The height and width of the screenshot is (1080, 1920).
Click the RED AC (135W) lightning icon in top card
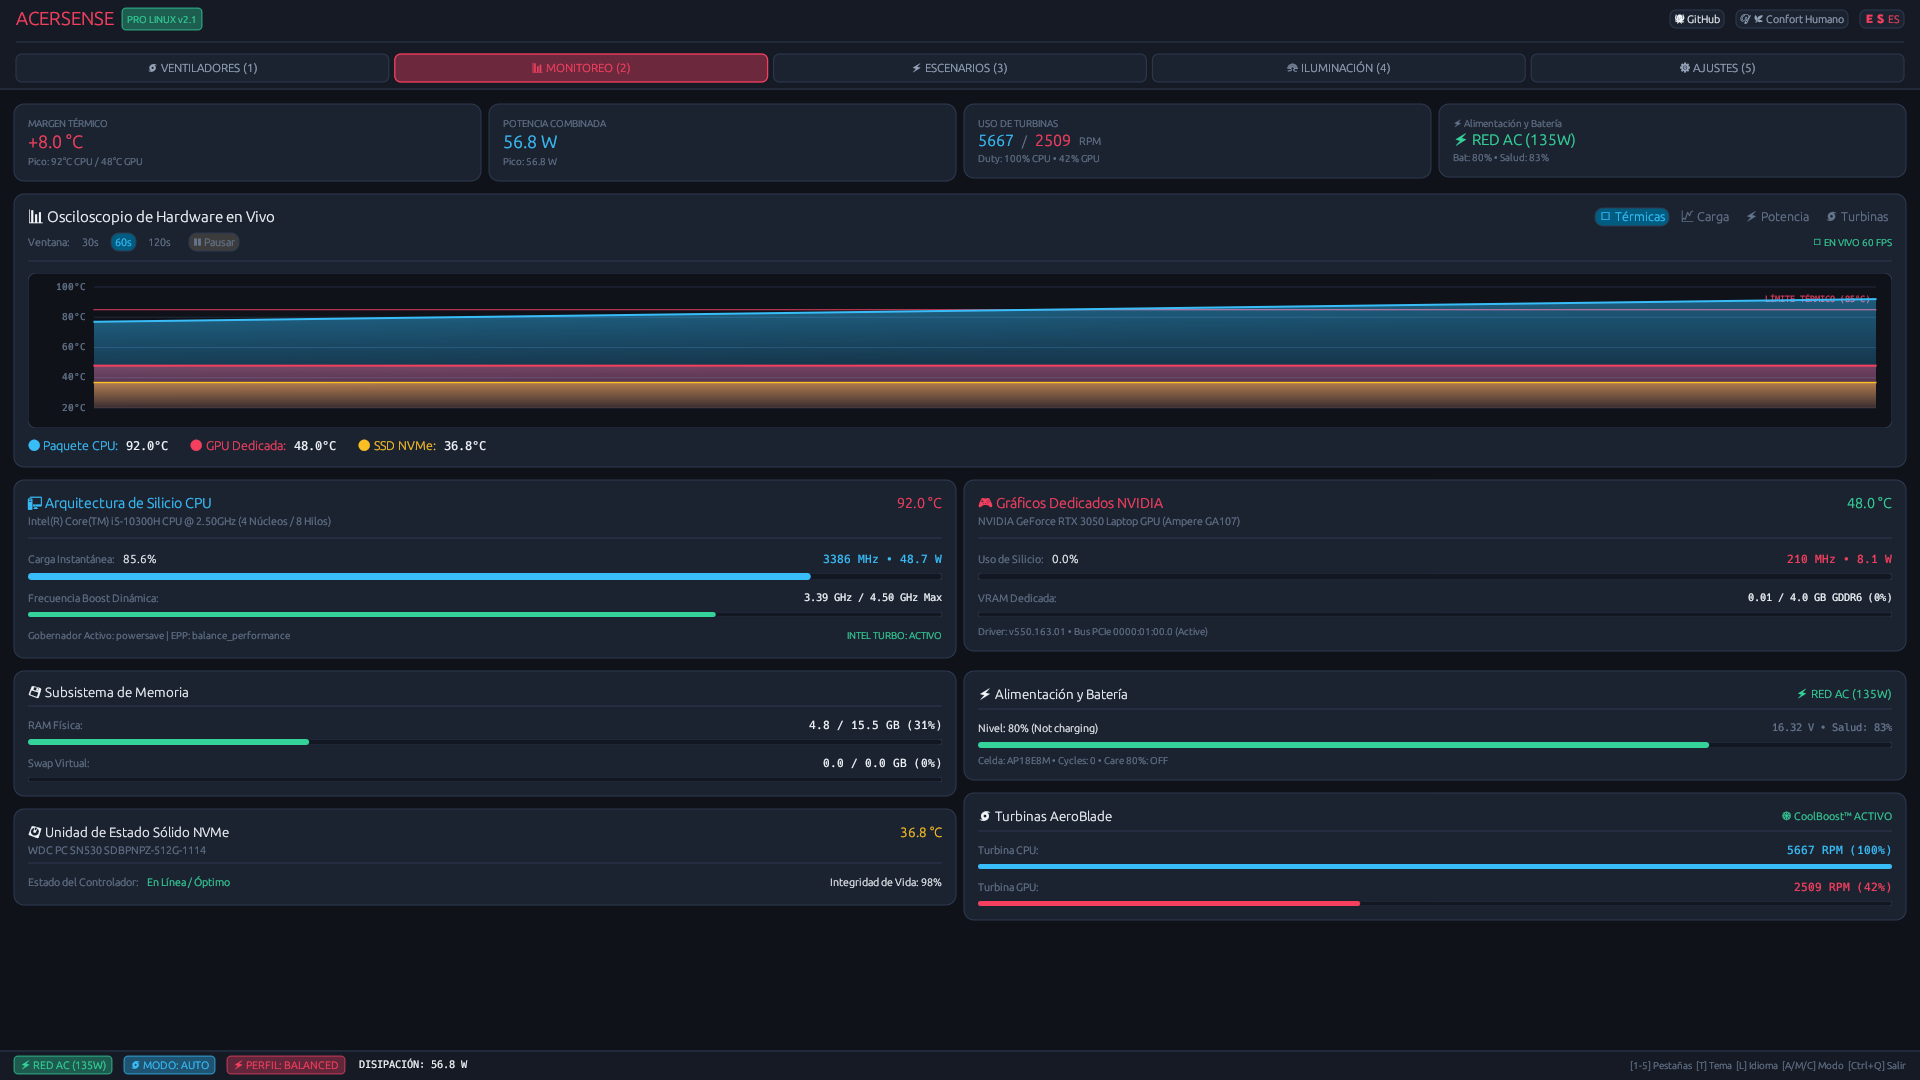(1460, 140)
